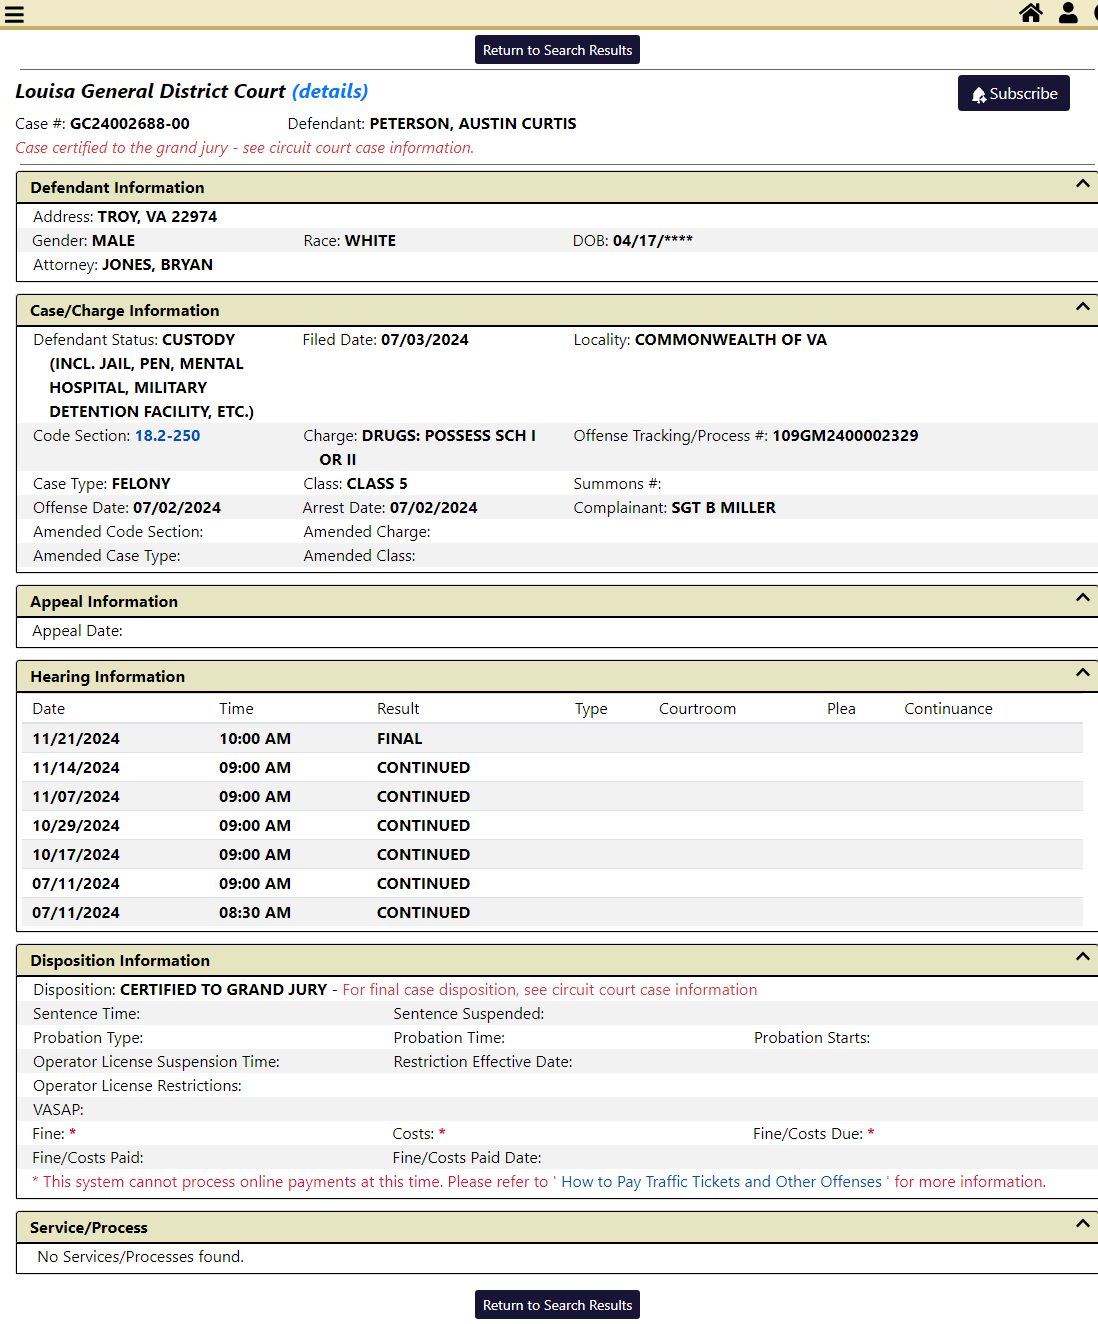Select disposition CERTIFIED TO GRAND JURY

click(224, 990)
